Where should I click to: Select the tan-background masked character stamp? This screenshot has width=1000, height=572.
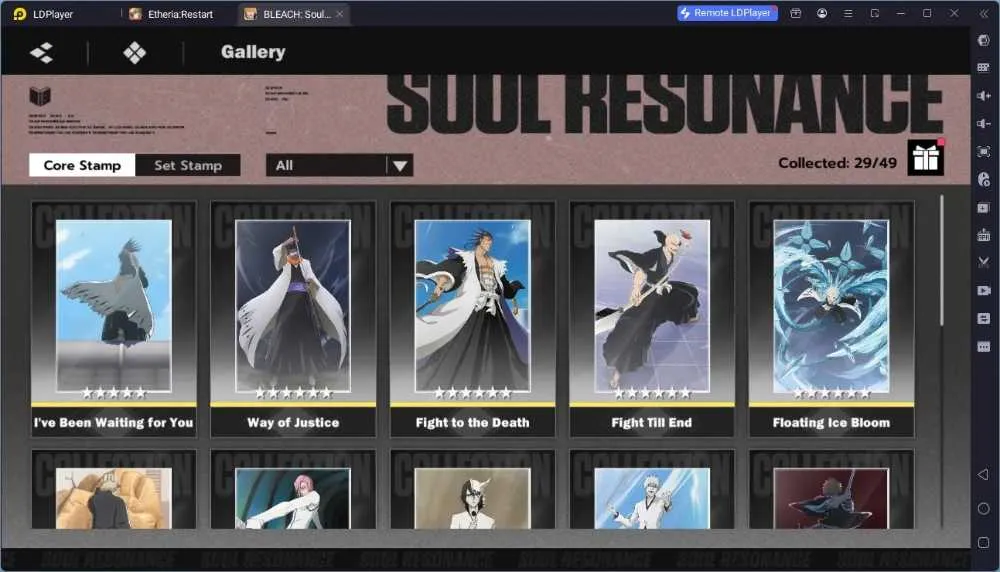coord(473,490)
